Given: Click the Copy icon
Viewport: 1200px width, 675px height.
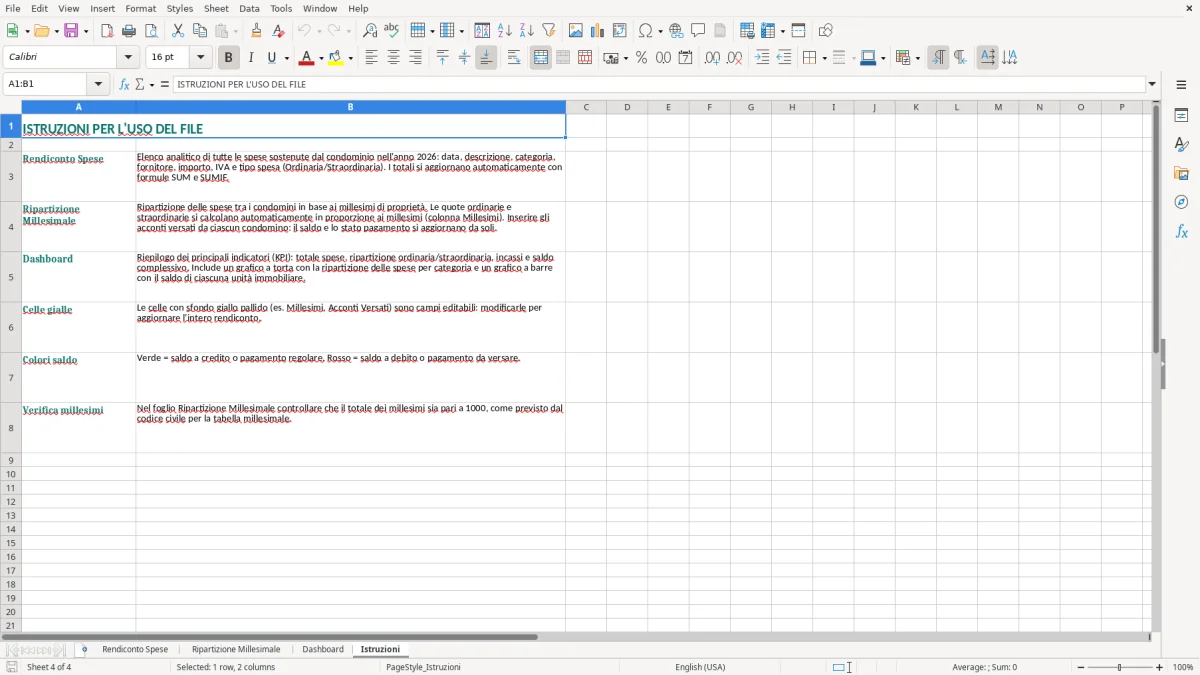Looking at the screenshot, I should click(200, 31).
